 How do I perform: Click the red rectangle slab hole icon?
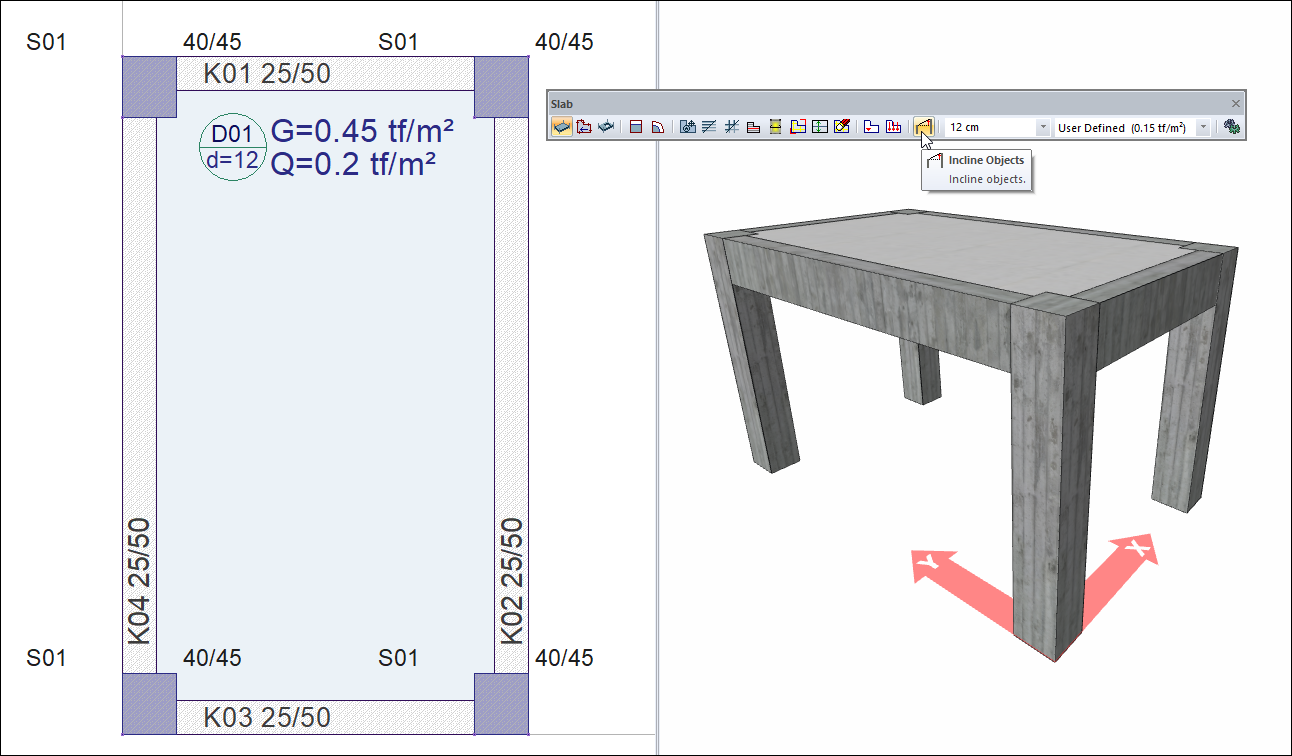[x=635, y=127]
